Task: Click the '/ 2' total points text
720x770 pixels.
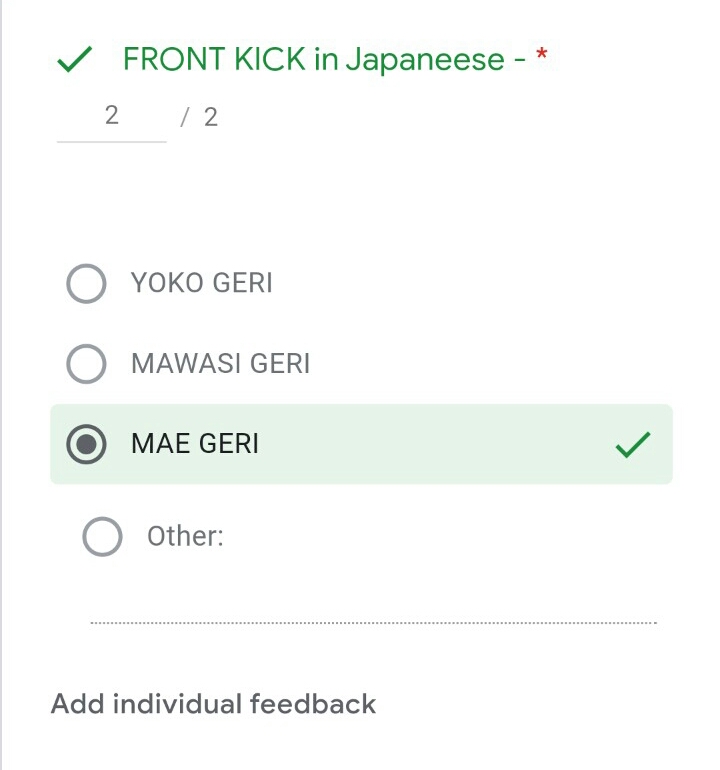Action: coord(199,117)
